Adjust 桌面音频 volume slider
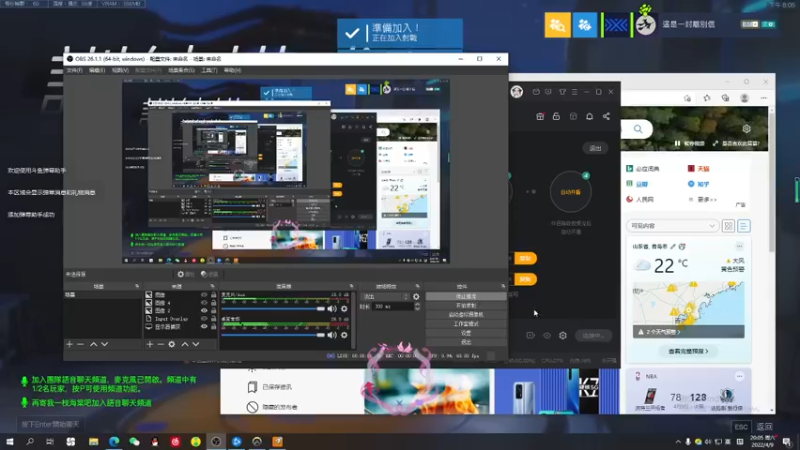This screenshot has height=450, width=800. (x=273, y=335)
